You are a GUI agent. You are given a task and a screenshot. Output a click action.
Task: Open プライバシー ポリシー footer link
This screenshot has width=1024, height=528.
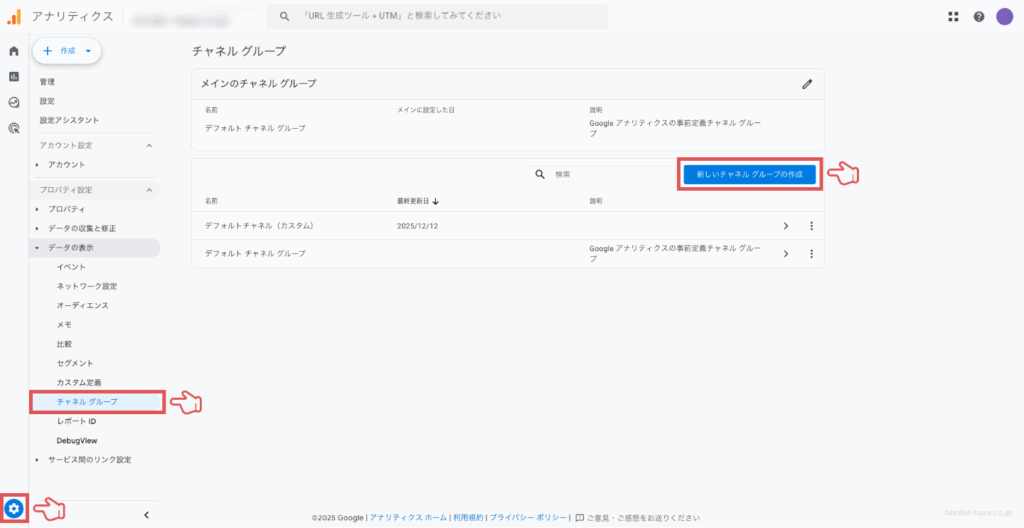[x=528, y=518]
